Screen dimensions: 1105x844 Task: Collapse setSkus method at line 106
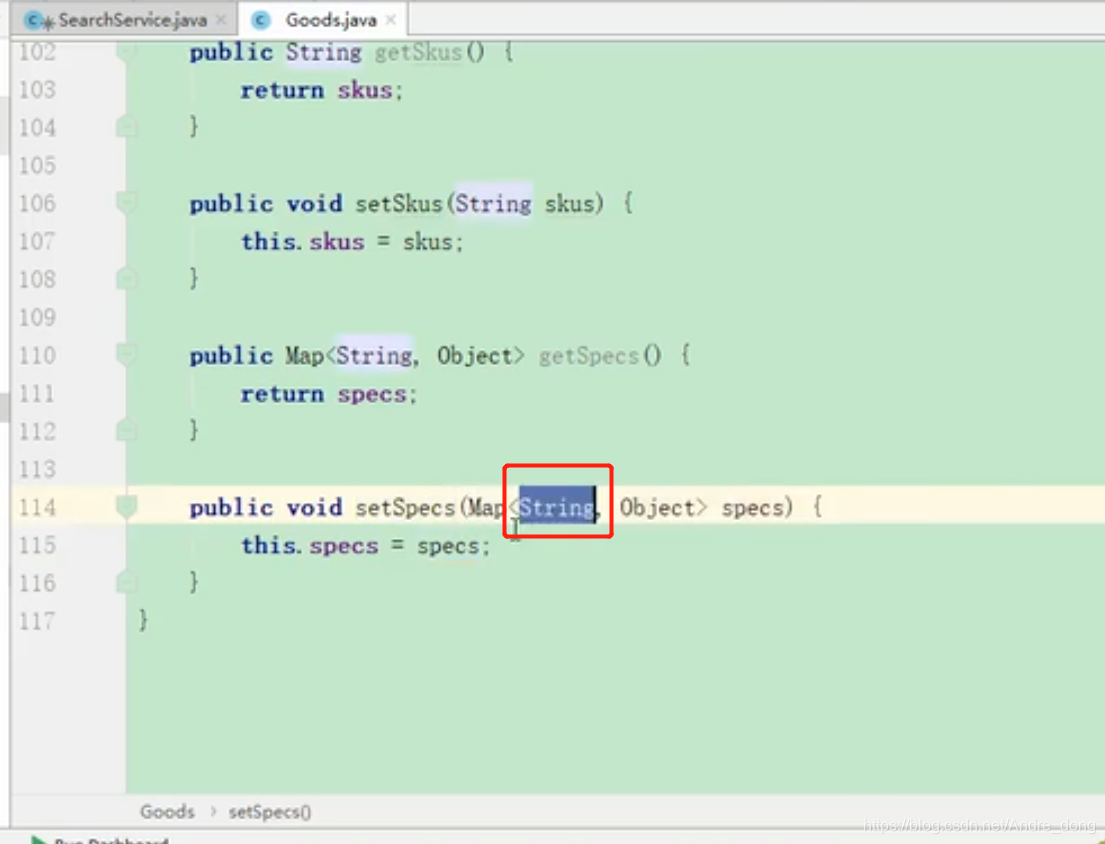[126, 203]
